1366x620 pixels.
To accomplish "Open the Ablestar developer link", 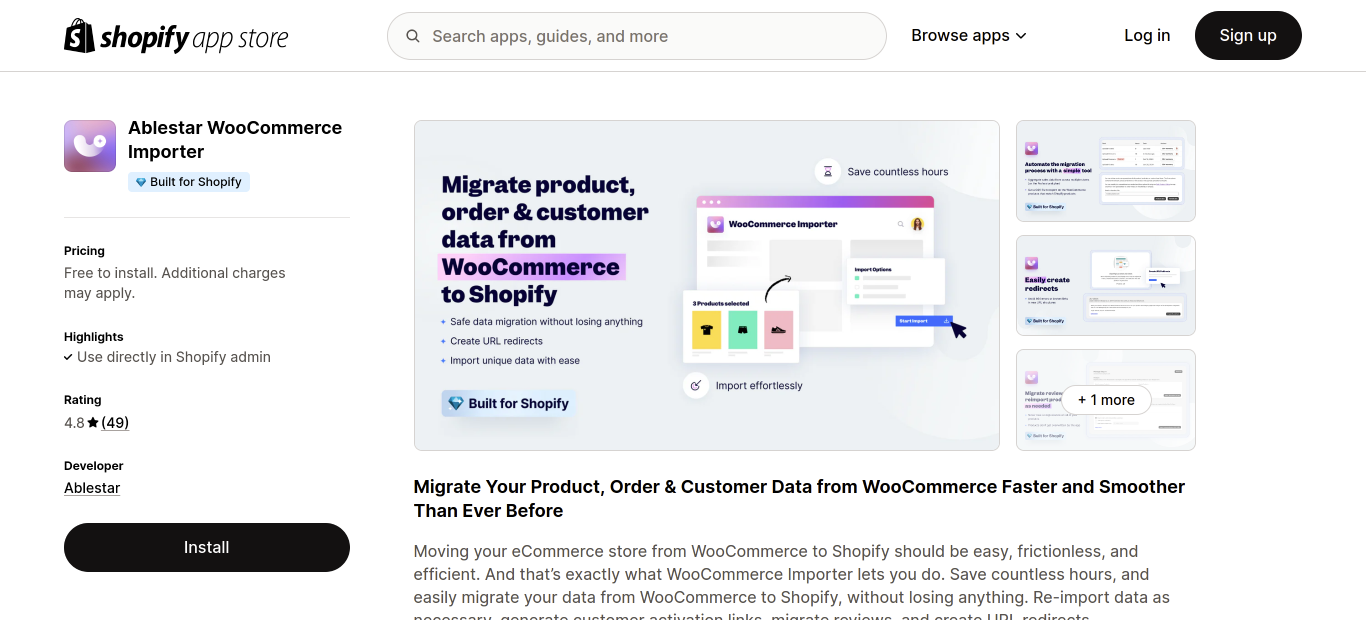I will point(91,487).
